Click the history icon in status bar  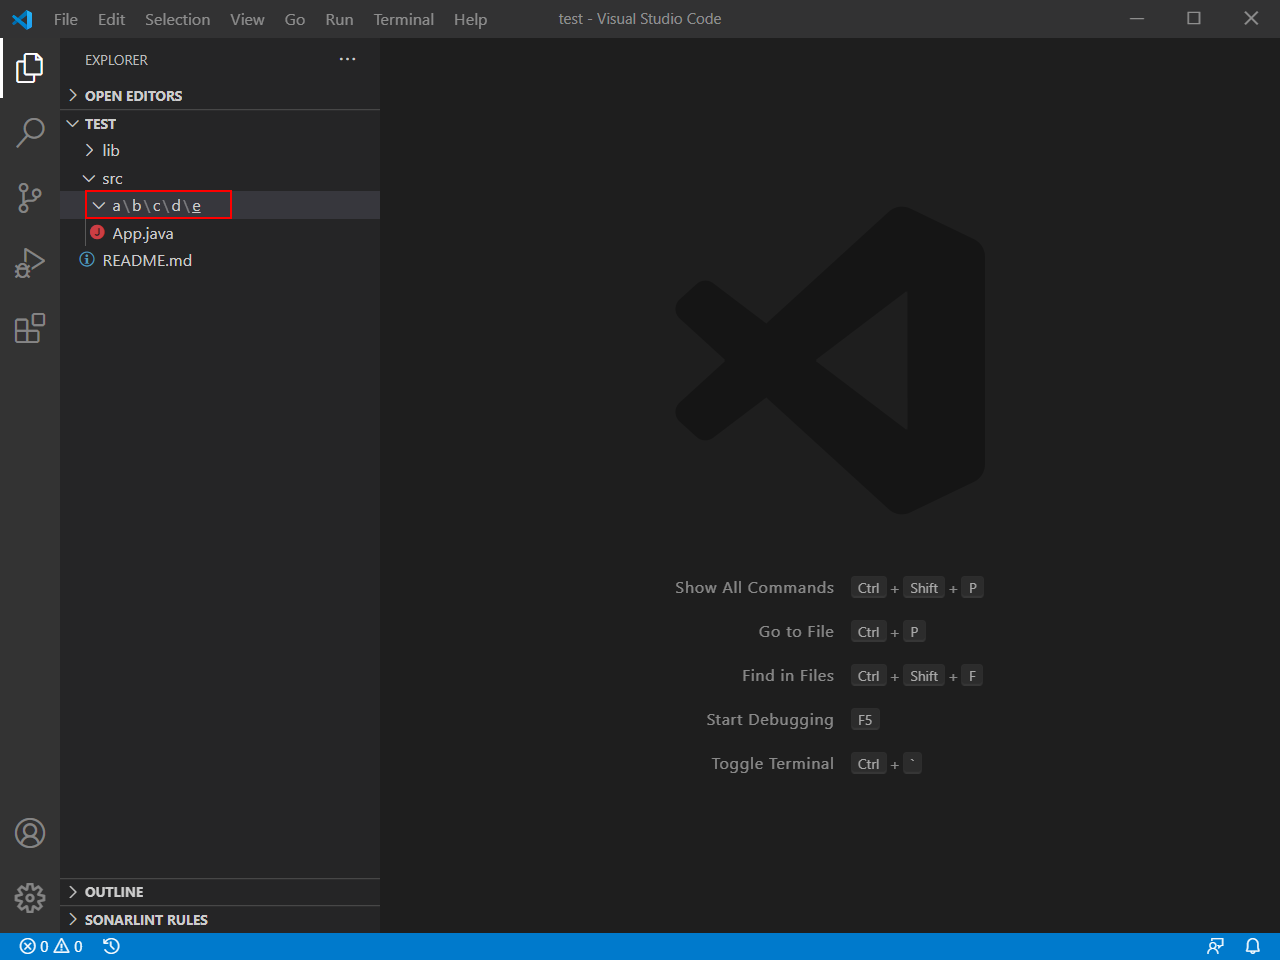[111, 946]
